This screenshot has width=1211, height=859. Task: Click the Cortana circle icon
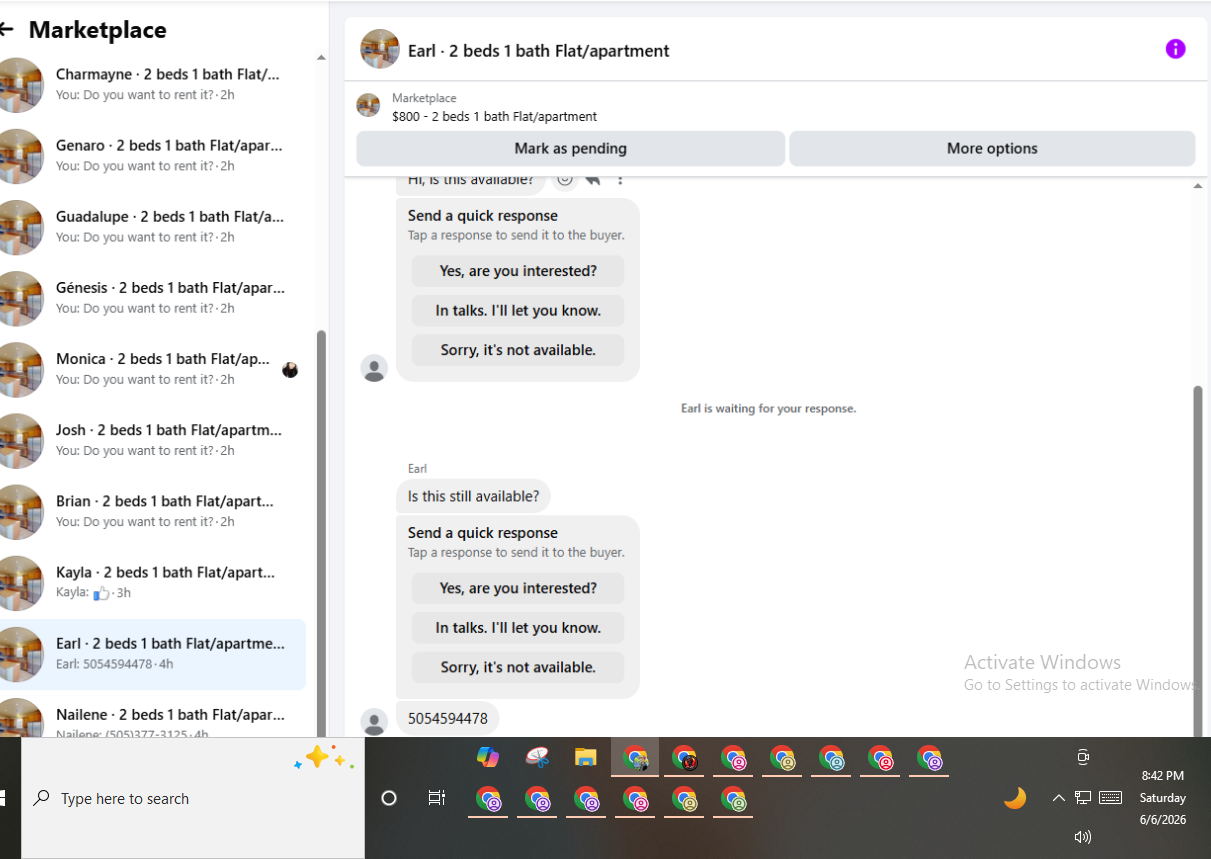(x=390, y=798)
